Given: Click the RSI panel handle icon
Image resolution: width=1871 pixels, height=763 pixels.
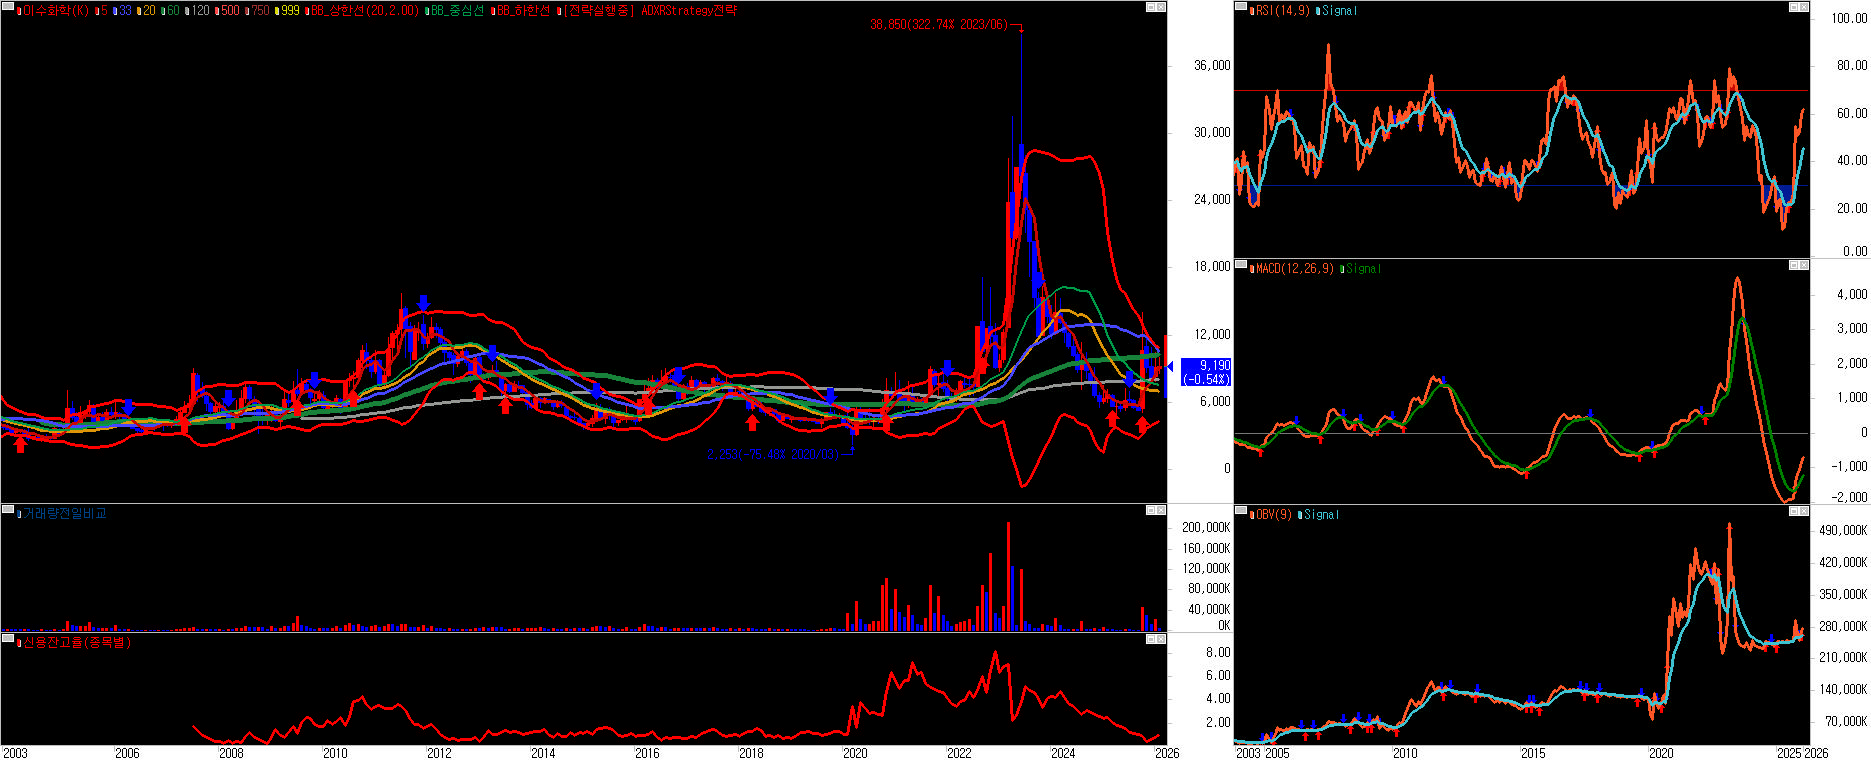Looking at the screenshot, I should (1241, 7).
